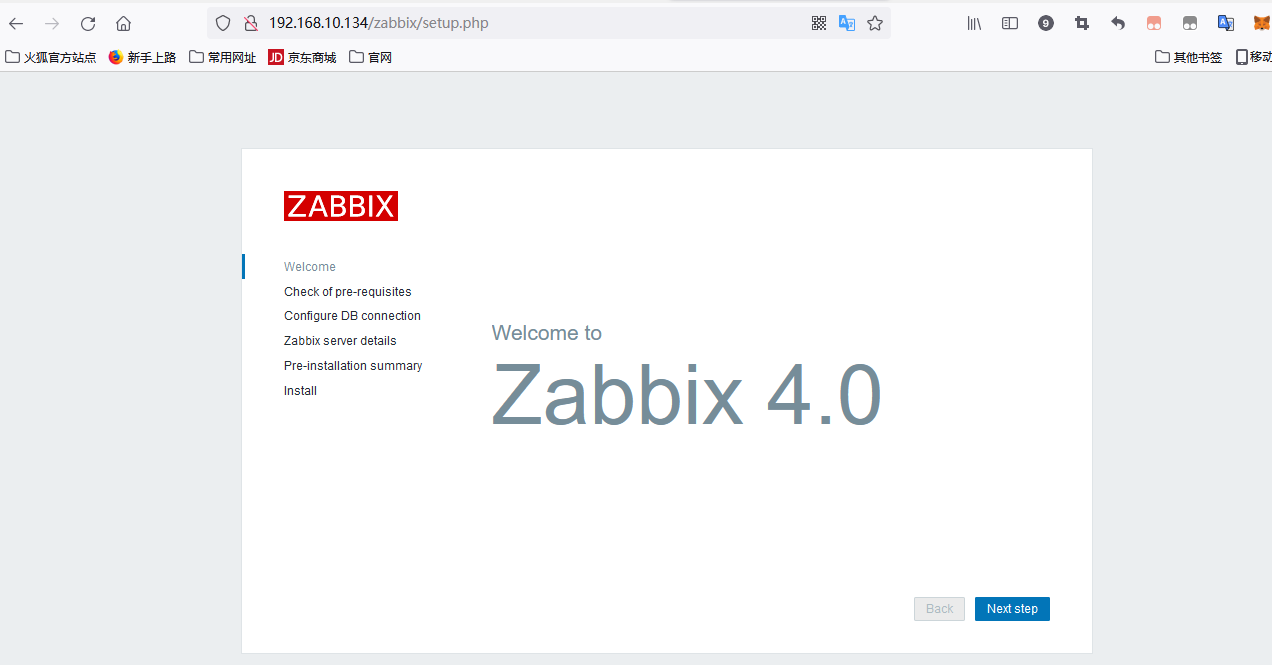Open the Firefox library icon
This screenshot has width=1272, height=665.
974,23
